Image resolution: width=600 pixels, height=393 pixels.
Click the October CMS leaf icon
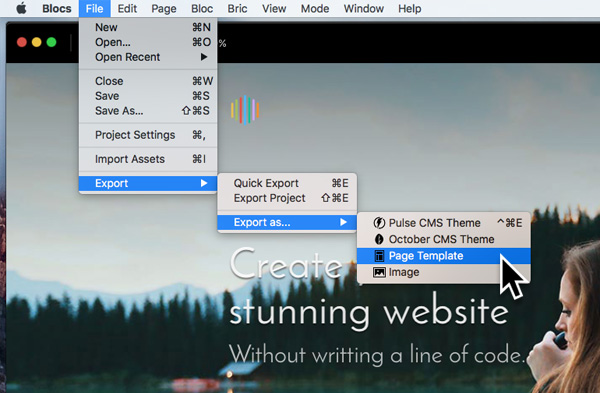pos(379,239)
